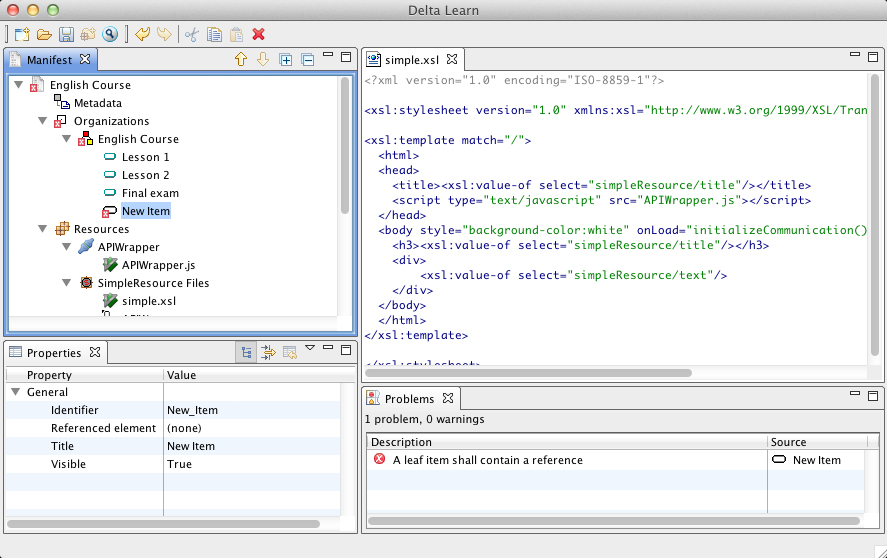Collapse the Resources node
Viewport: 887px width, 558px height.
(x=42, y=229)
